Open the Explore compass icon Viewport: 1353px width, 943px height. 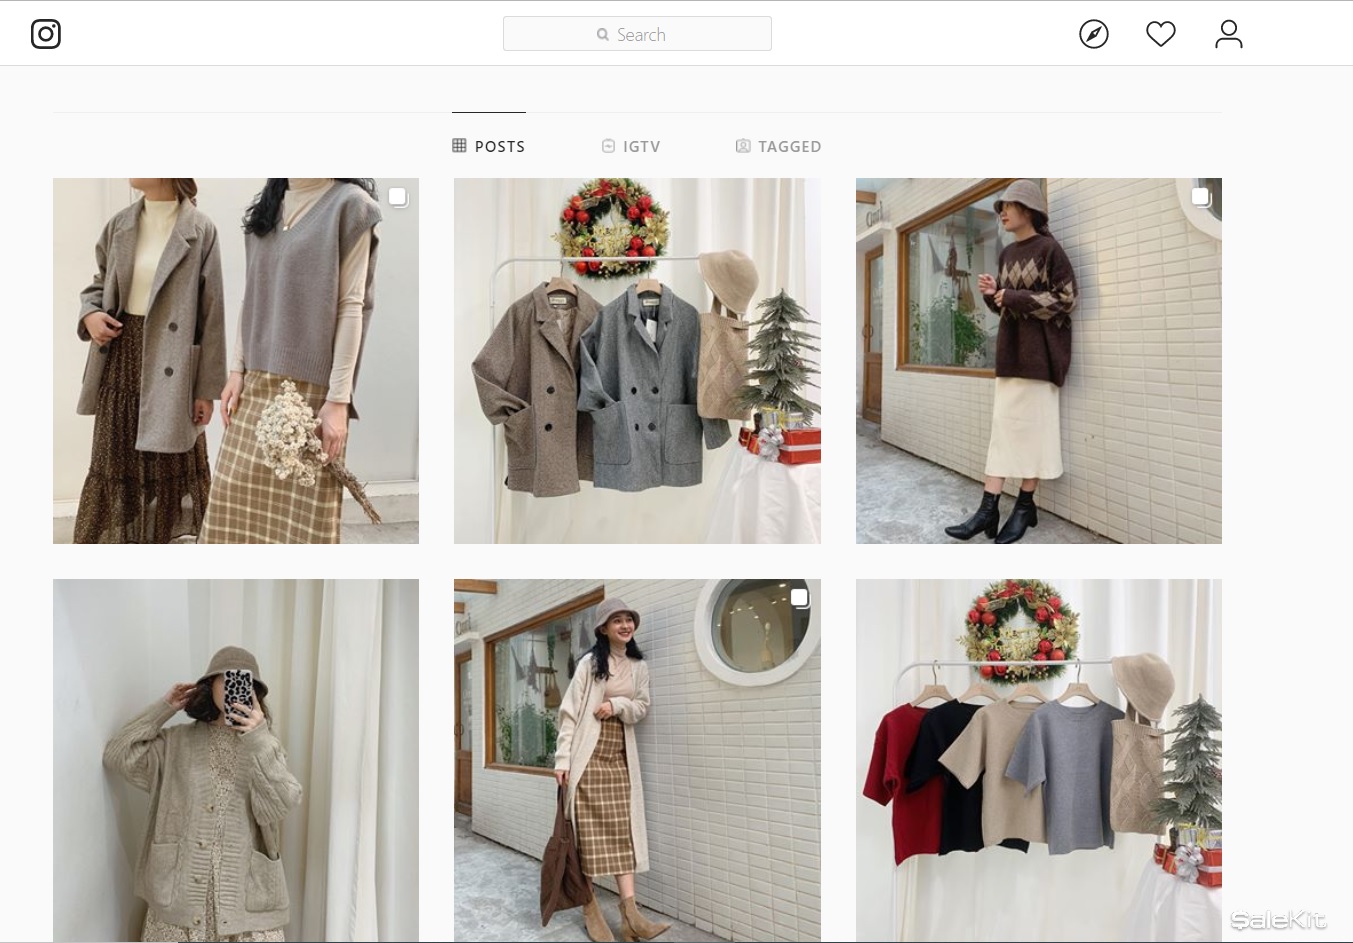(1093, 33)
